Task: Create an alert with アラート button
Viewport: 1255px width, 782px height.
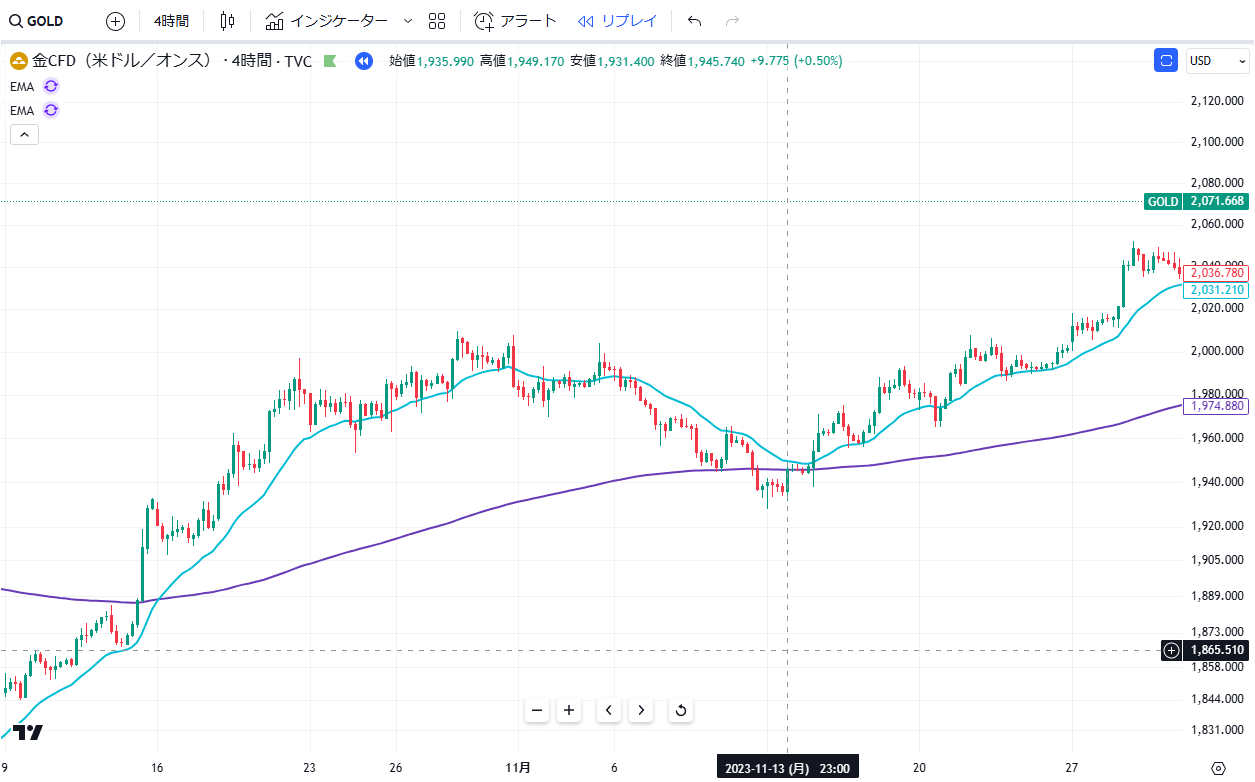Action: coord(515,21)
